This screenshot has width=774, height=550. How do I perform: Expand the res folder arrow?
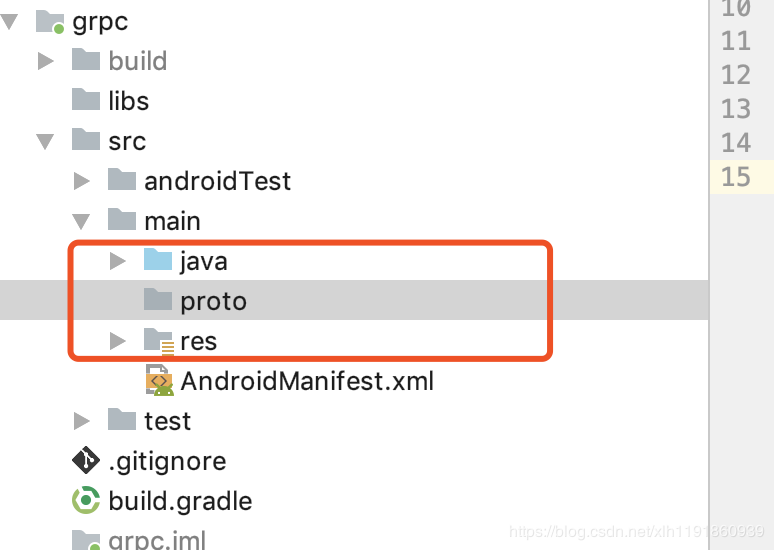point(117,341)
